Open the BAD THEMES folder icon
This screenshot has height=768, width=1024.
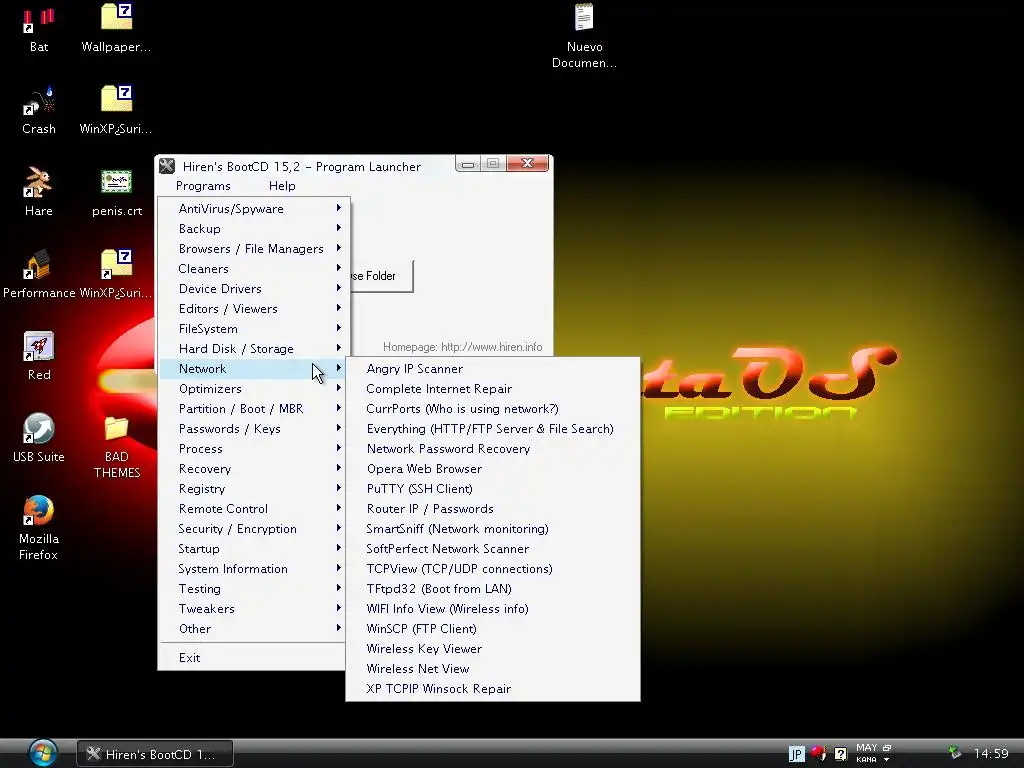click(117, 428)
